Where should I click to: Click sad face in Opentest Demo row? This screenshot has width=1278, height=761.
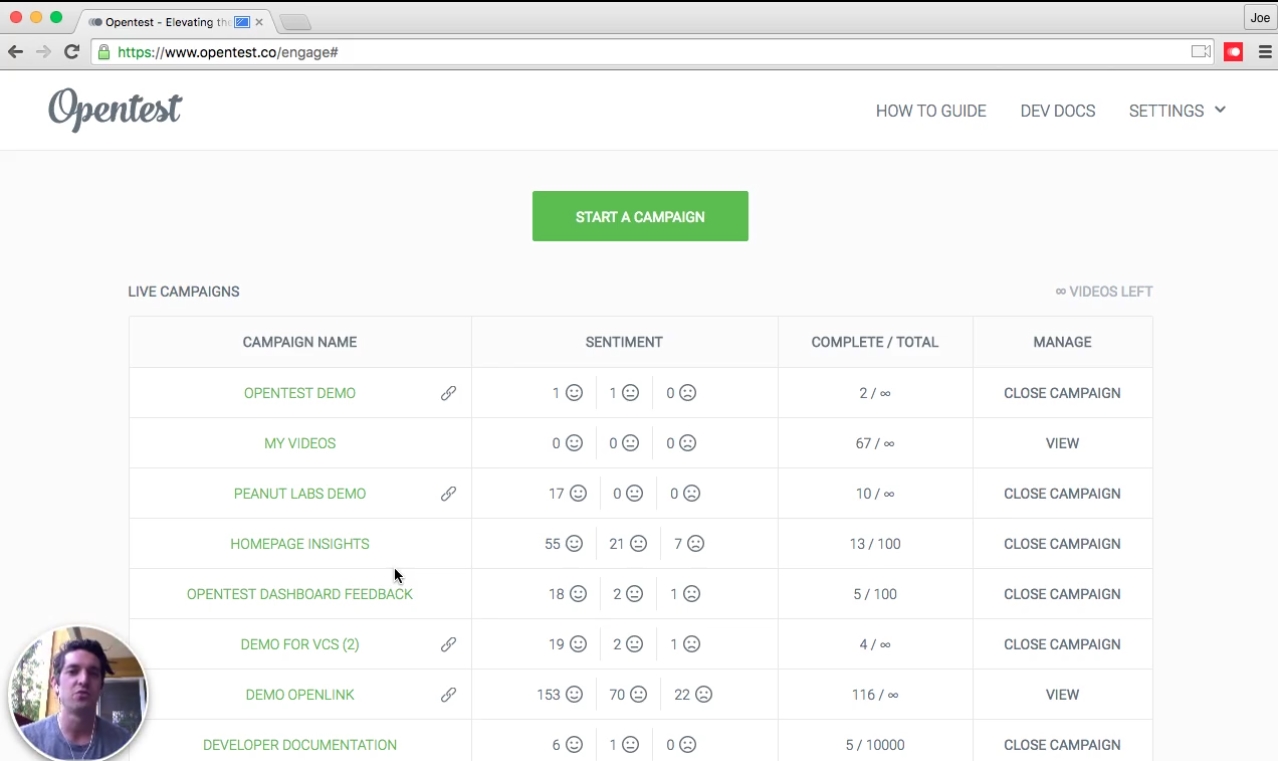click(x=688, y=393)
